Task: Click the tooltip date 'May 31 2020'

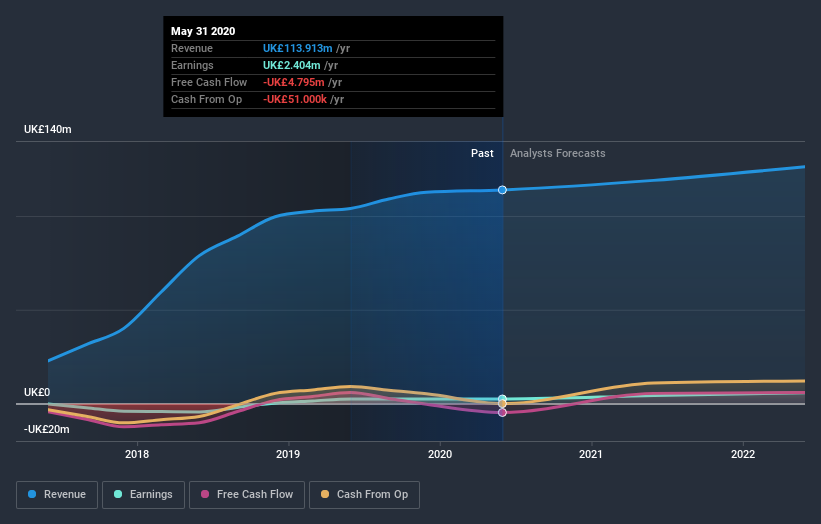Action: tap(203, 31)
